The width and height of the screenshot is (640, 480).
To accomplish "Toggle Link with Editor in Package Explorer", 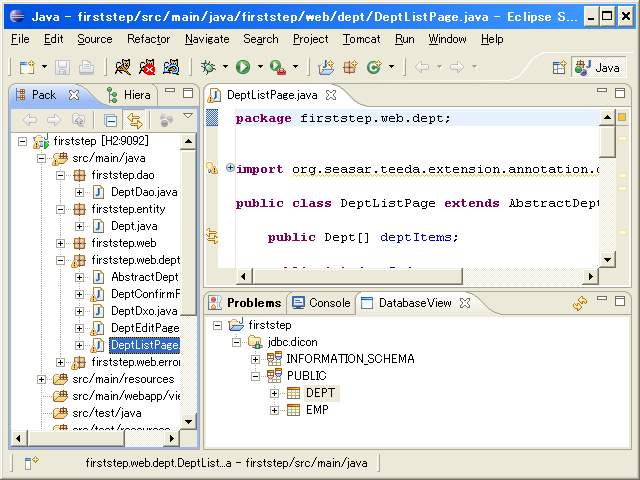I will [x=134, y=120].
